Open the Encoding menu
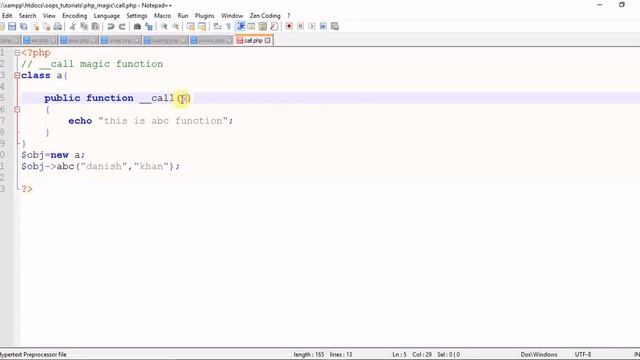 [74, 16]
